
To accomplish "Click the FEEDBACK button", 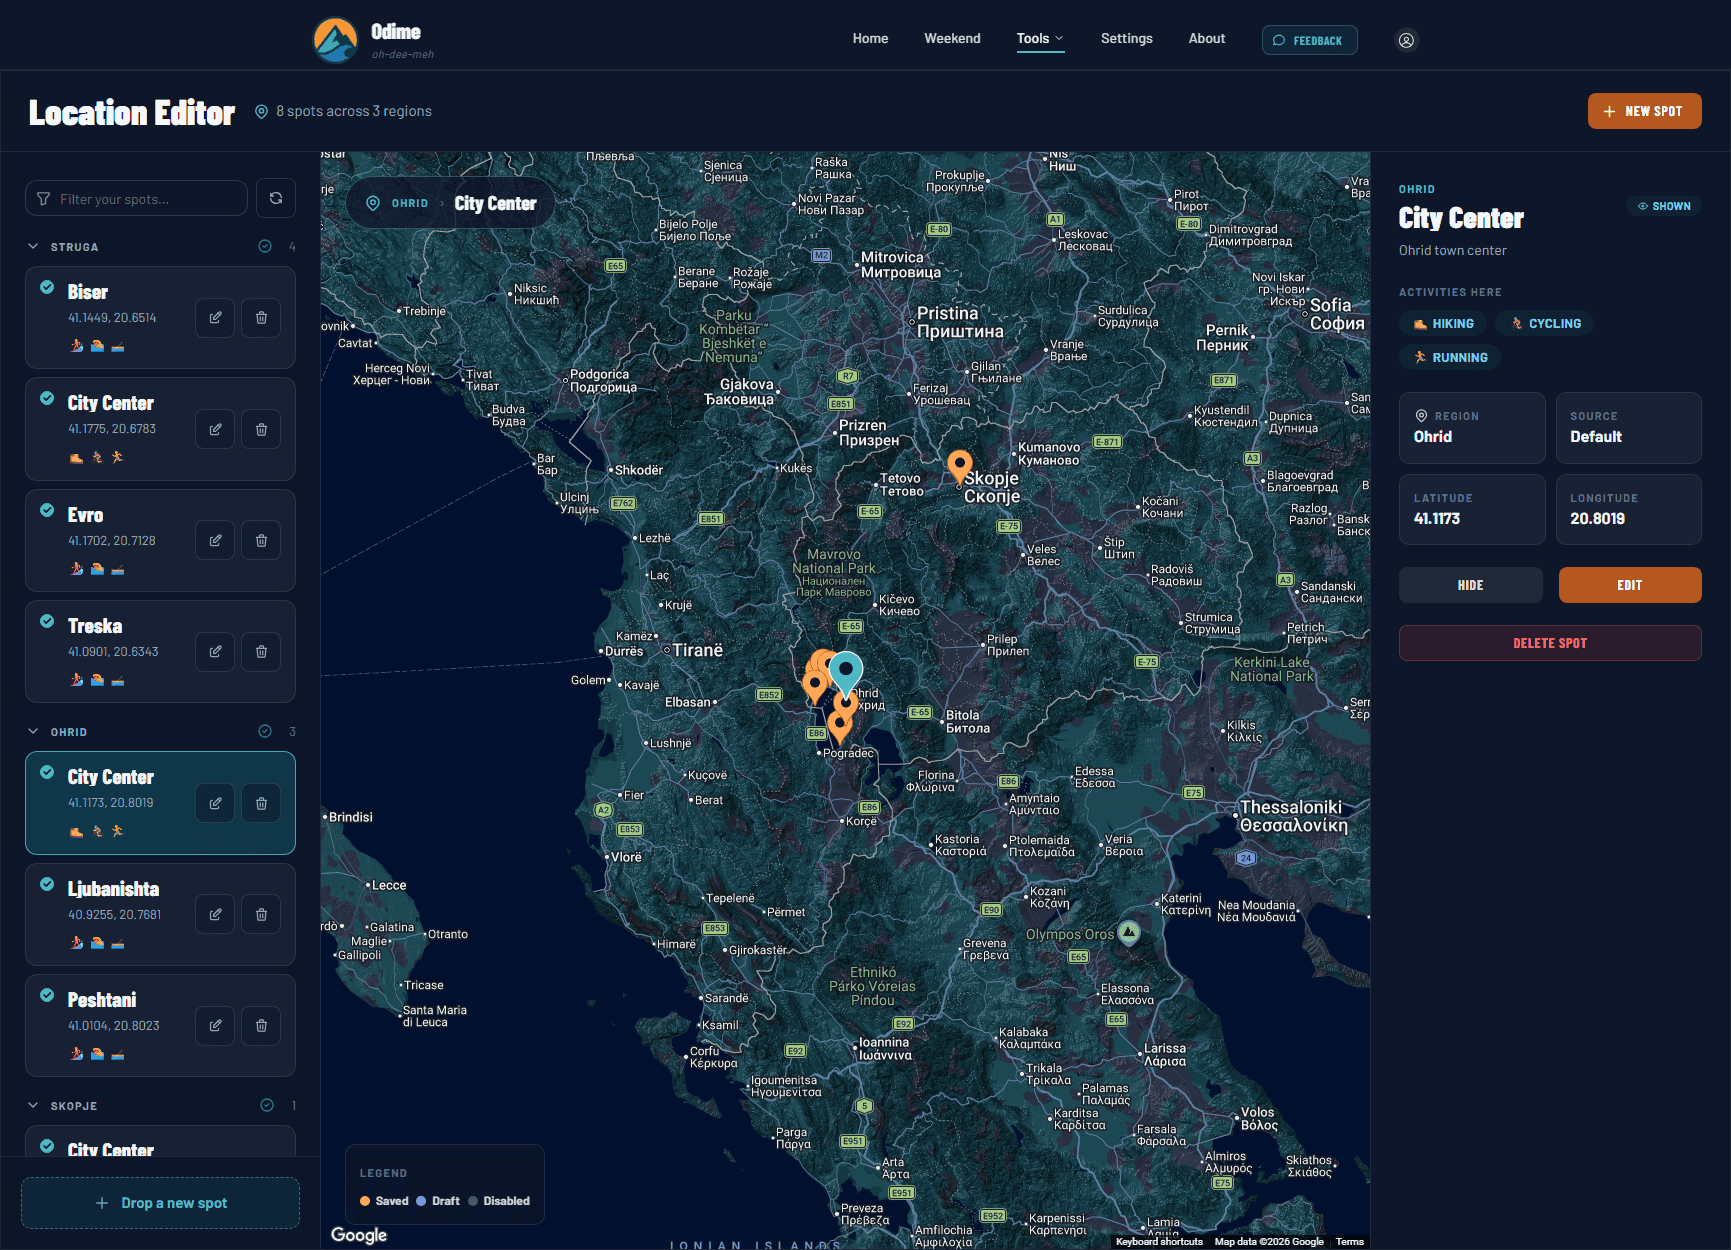I will click(x=1309, y=40).
